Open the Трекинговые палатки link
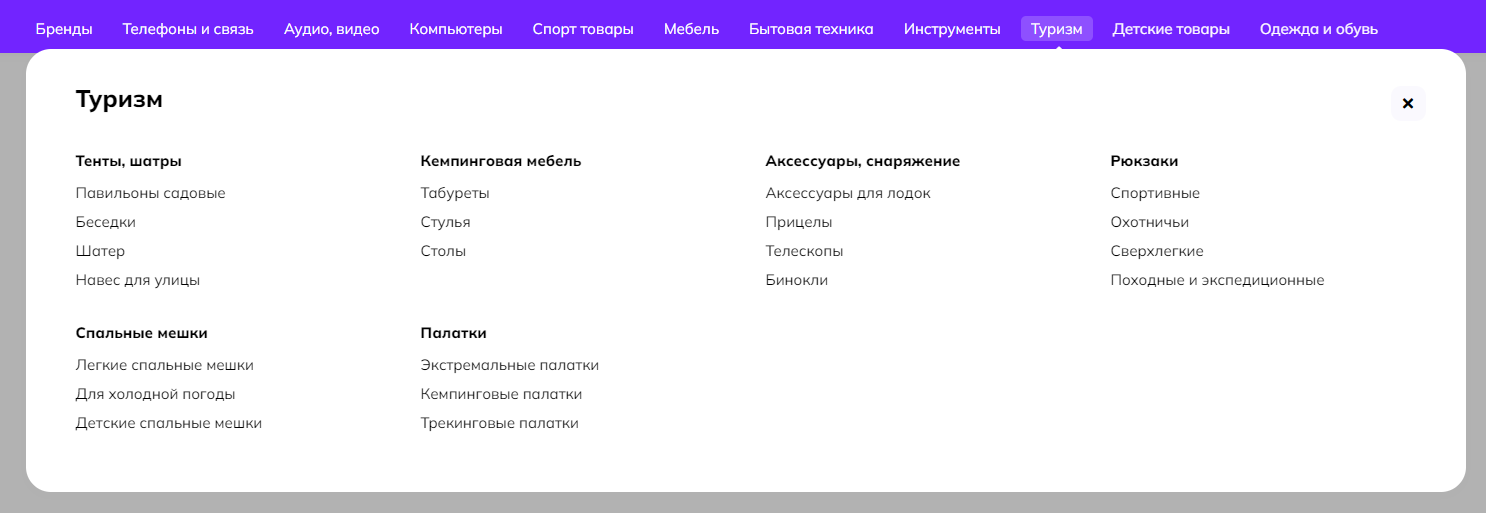Image resolution: width=1486 pixels, height=513 pixels. pyautogui.click(x=499, y=423)
